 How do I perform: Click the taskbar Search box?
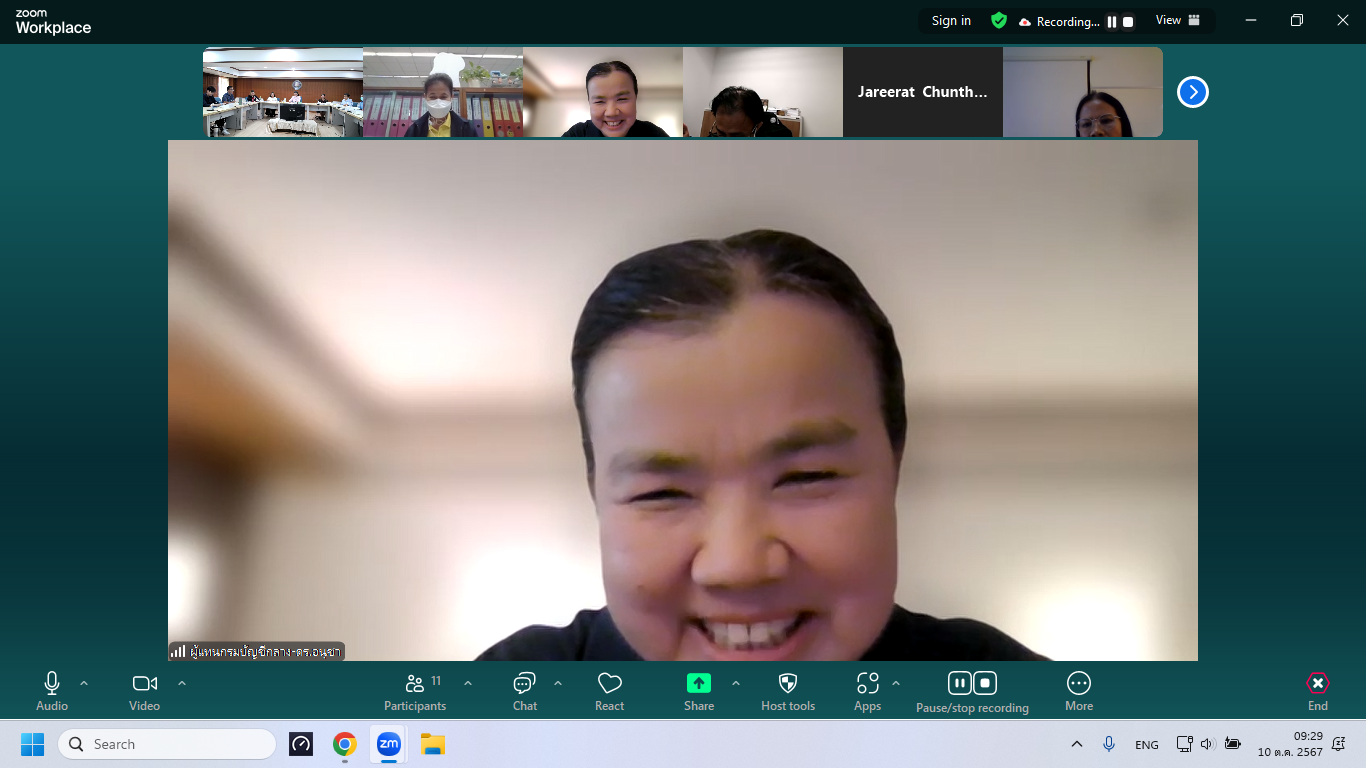[167, 744]
